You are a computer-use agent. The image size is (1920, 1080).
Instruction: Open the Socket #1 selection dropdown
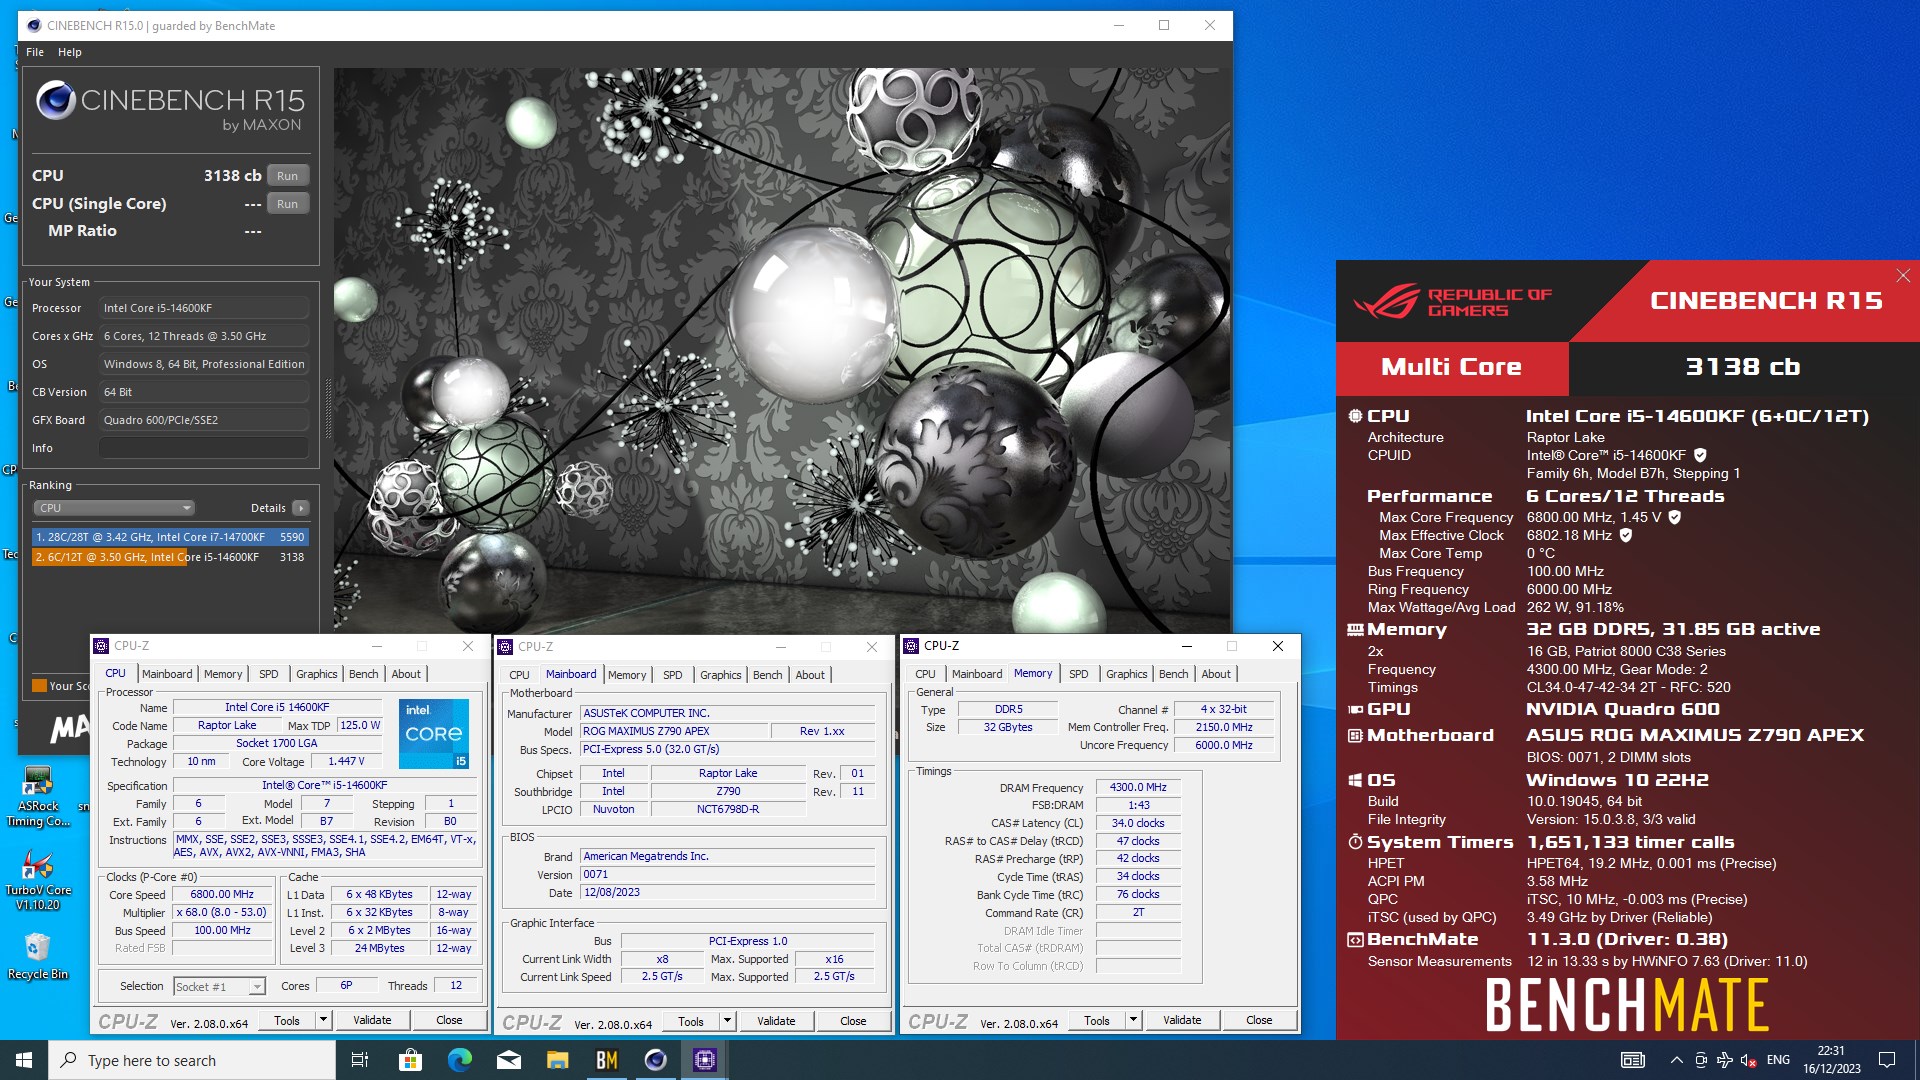tap(219, 987)
